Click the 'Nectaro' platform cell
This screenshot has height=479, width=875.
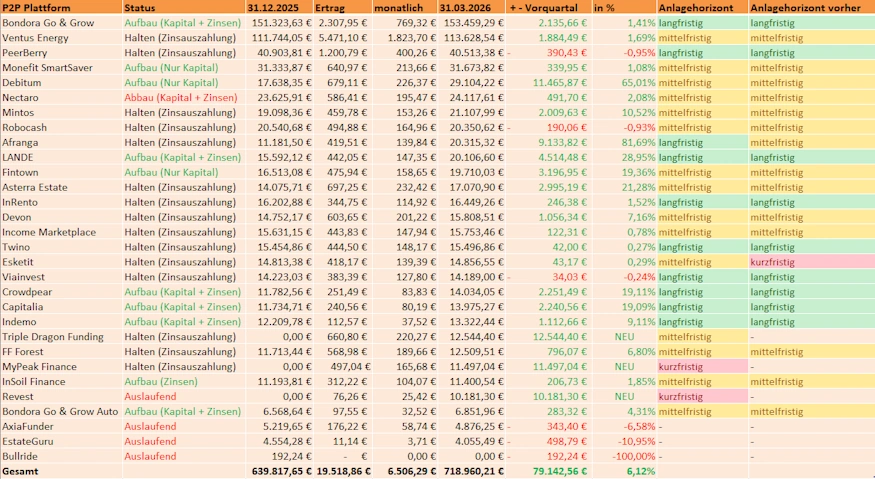[x=61, y=98]
